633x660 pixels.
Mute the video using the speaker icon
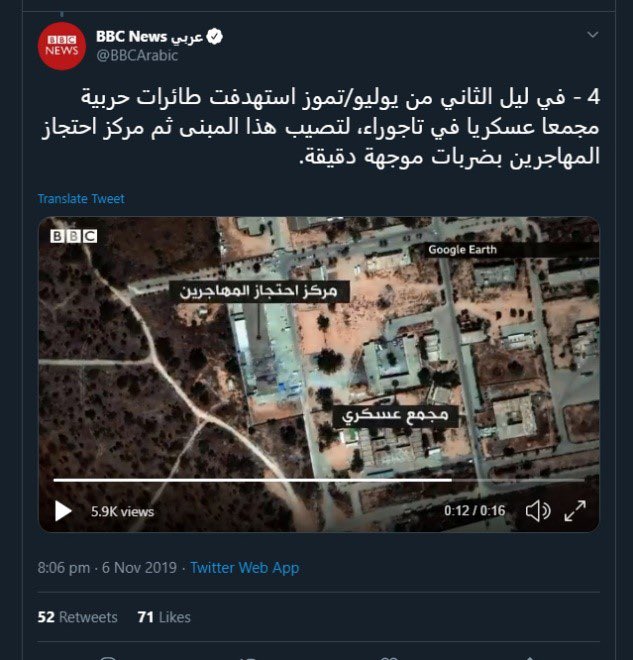tap(538, 511)
